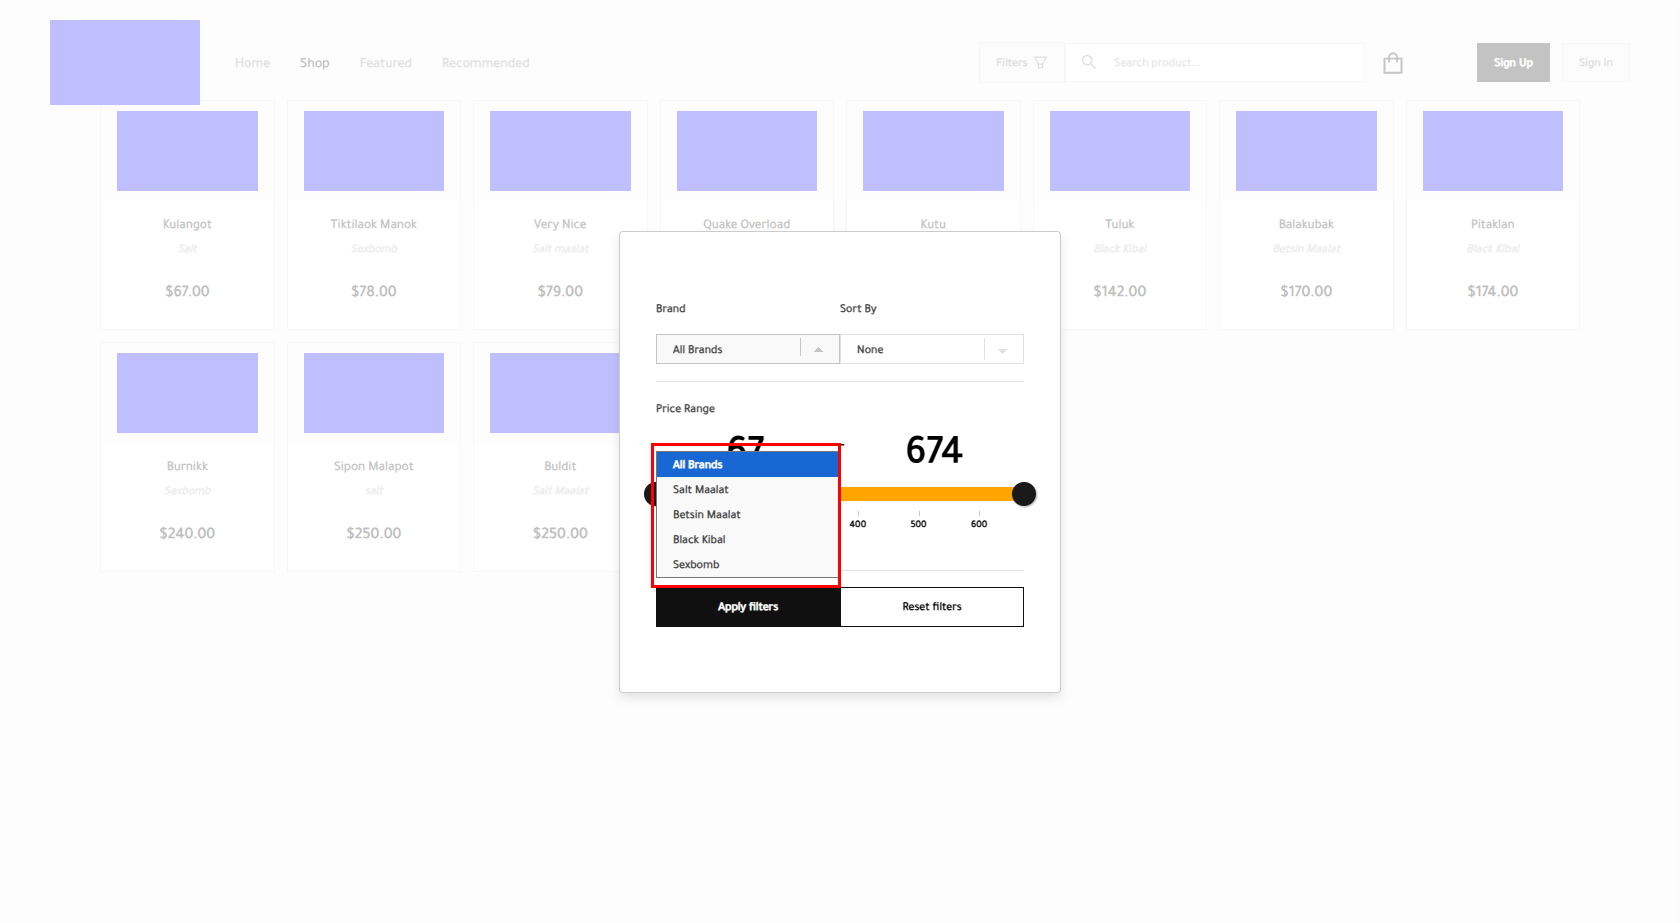The width and height of the screenshot is (1680, 923).
Task: Expand the Sort By dropdown arrow
Action: [x=1002, y=350]
